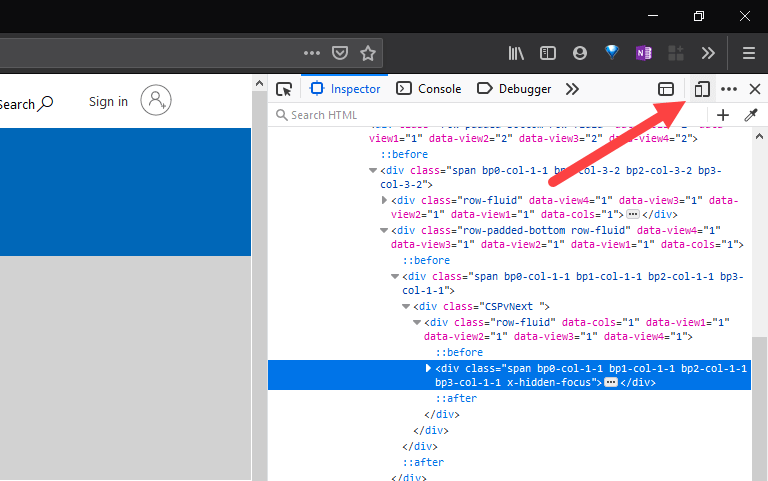This screenshot has height=481, width=768.
Task: Minimize the Firefox window
Action: coord(653,16)
